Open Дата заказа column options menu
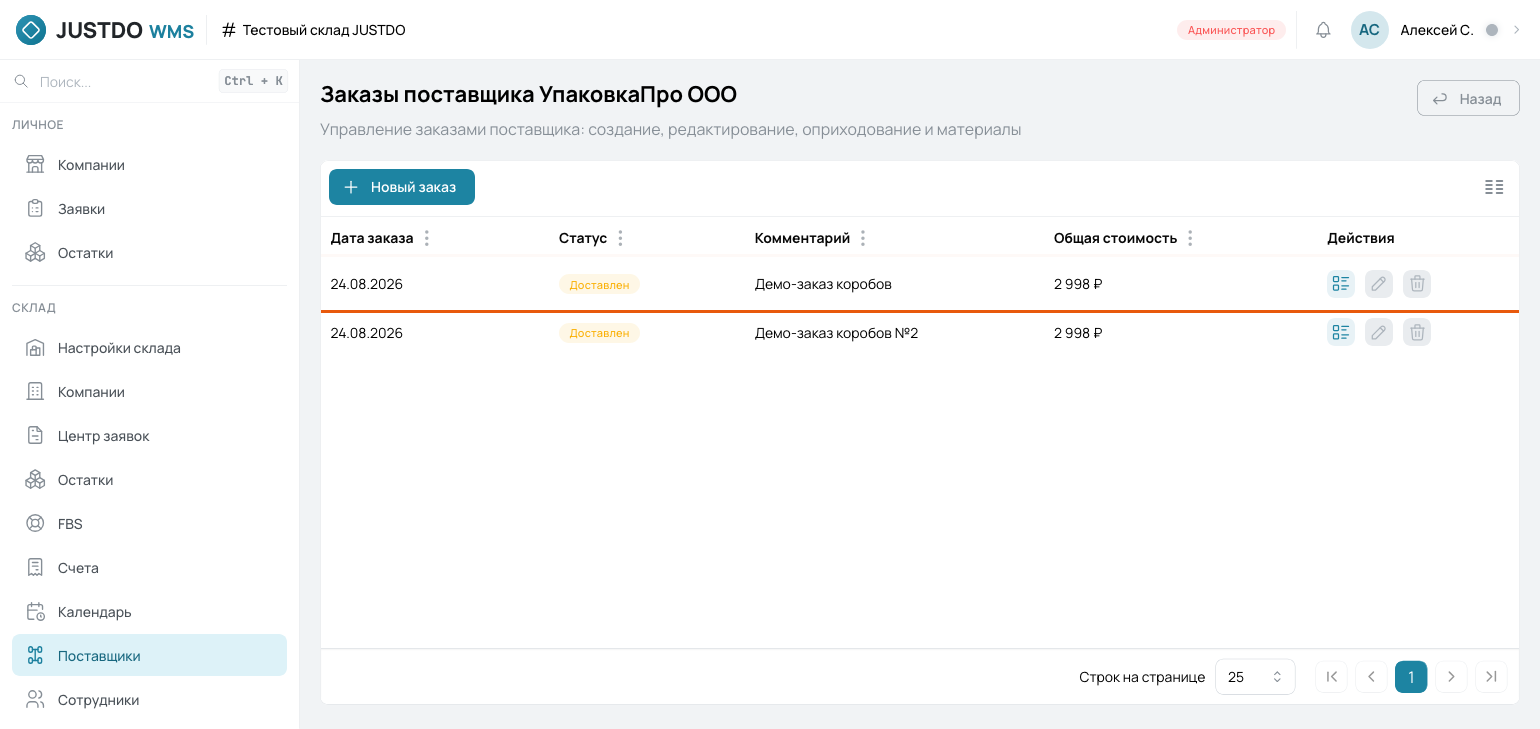The image size is (1540, 729). click(x=427, y=238)
